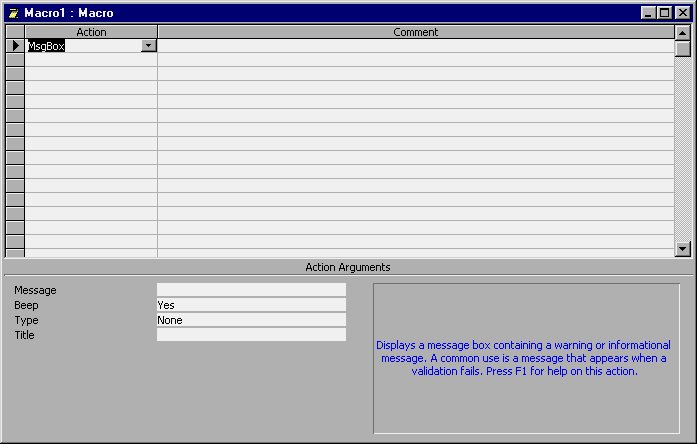This screenshot has height=444, width=697.
Task: Select the second row's row selector
Action: [x=15, y=60]
